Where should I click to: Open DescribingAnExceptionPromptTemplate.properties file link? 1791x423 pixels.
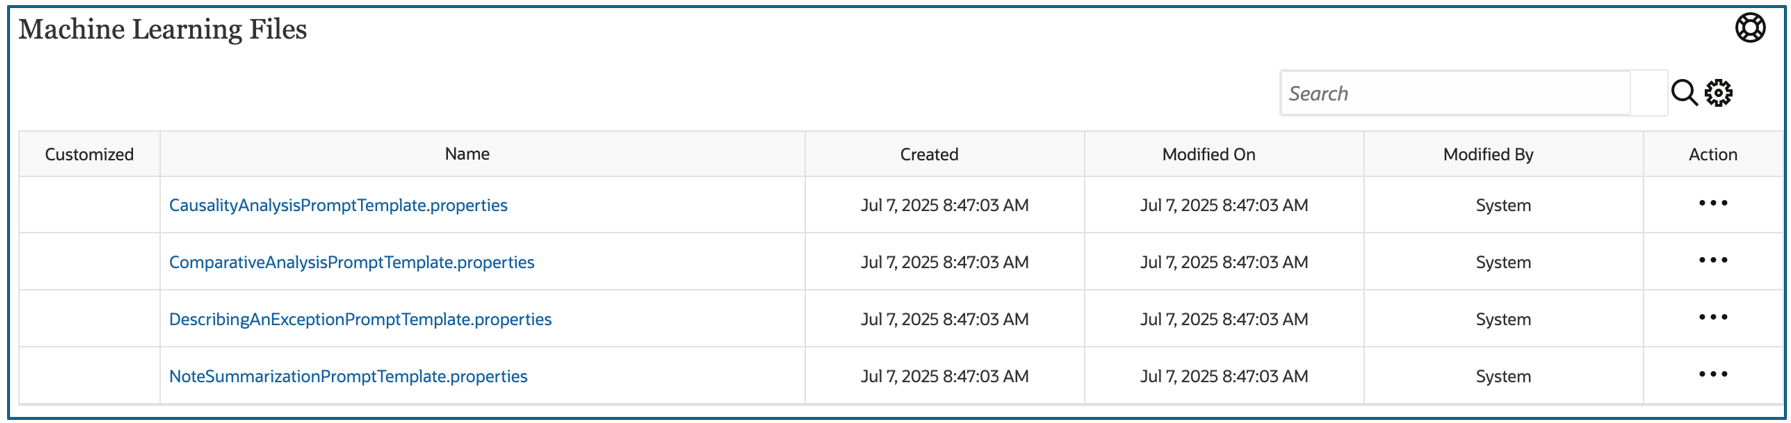point(360,319)
